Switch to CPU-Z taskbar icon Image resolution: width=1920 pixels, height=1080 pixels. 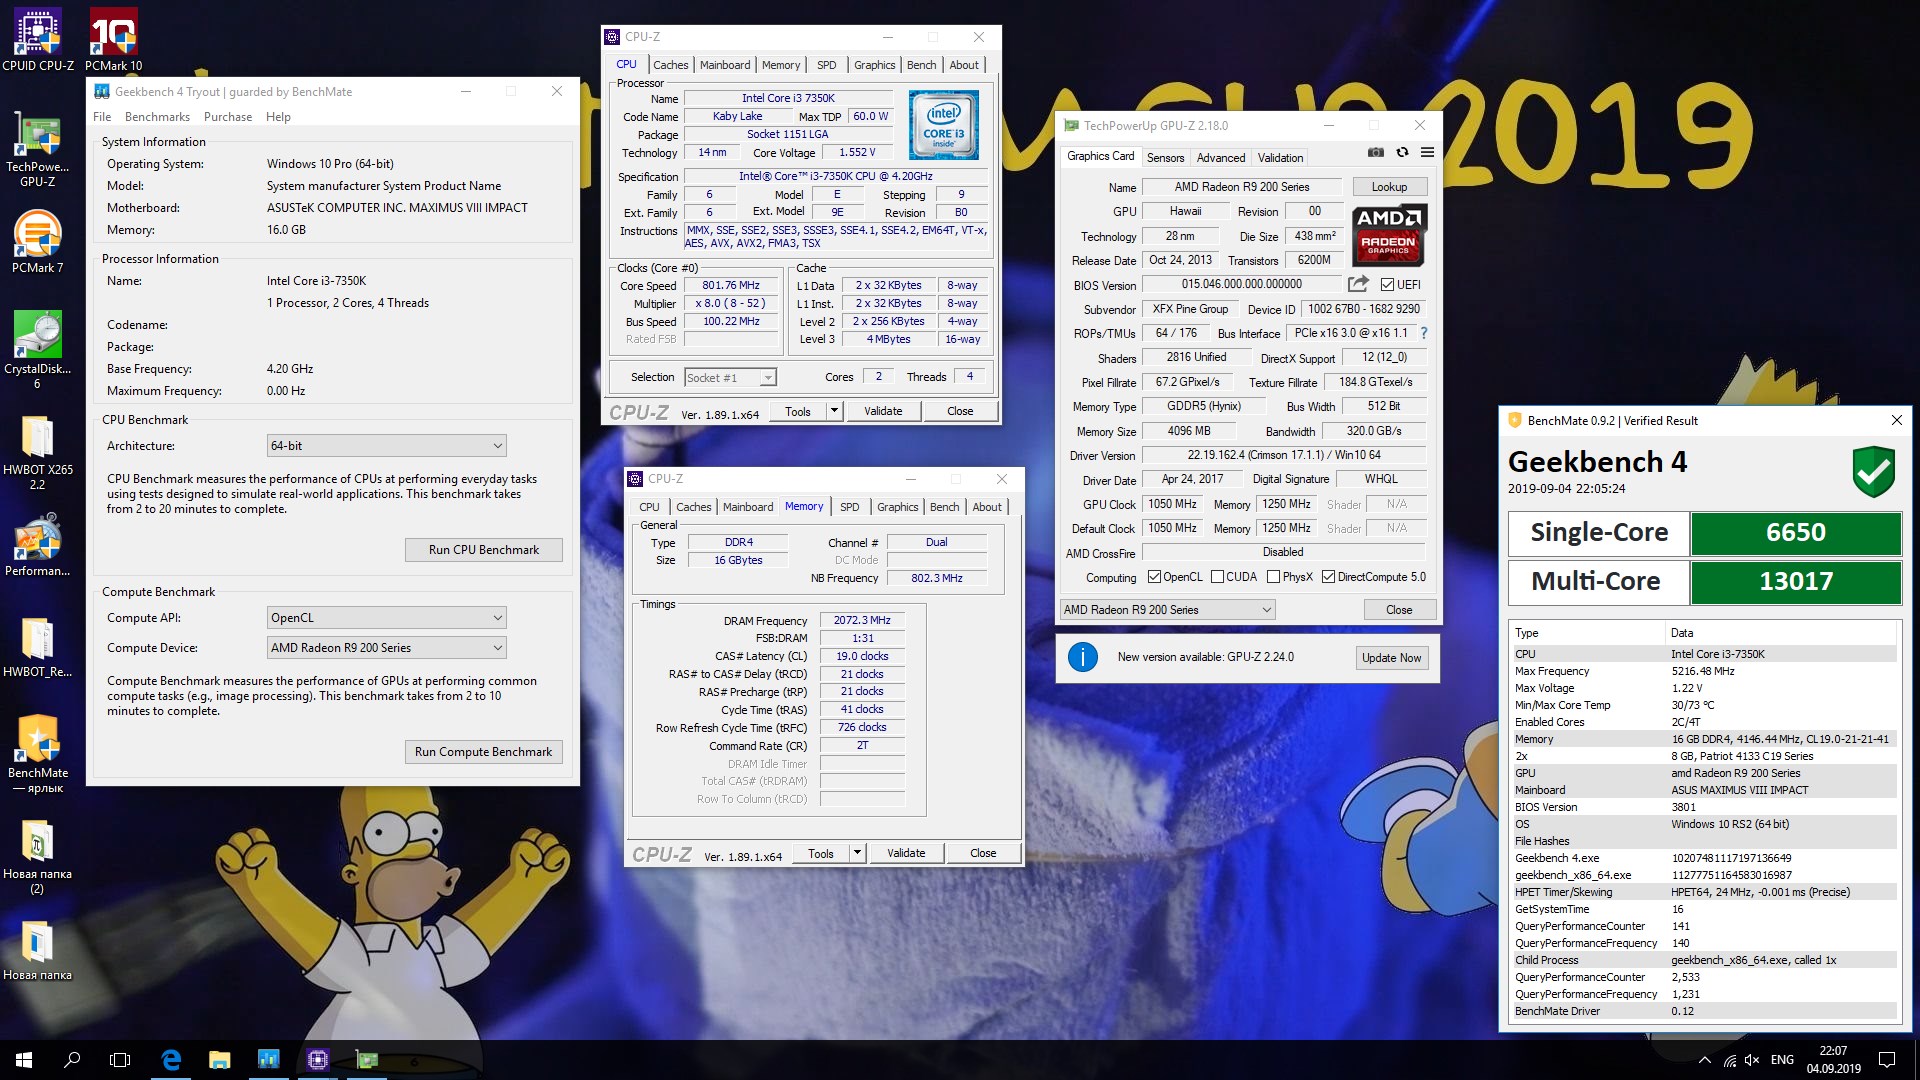(x=317, y=1060)
